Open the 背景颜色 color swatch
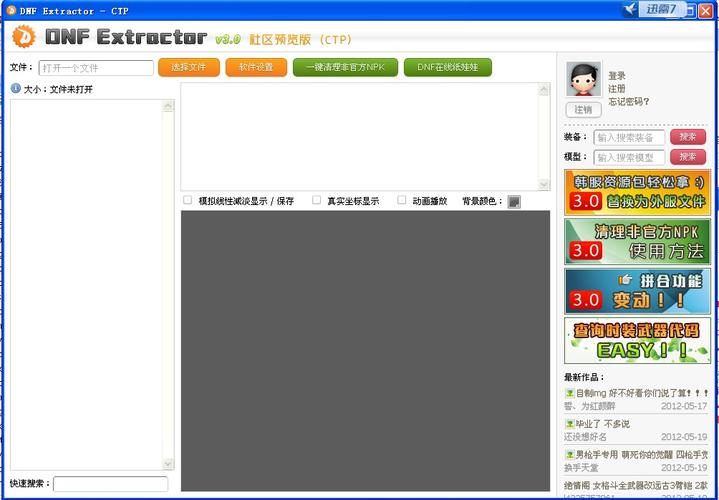The height and width of the screenshot is (500, 719). click(514, 201)
